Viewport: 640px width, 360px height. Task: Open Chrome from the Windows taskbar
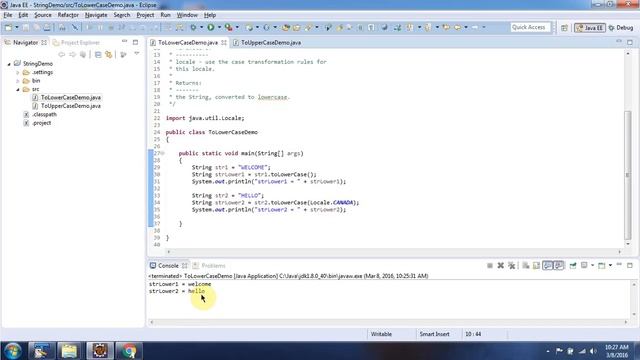click(x=129, y=351)
